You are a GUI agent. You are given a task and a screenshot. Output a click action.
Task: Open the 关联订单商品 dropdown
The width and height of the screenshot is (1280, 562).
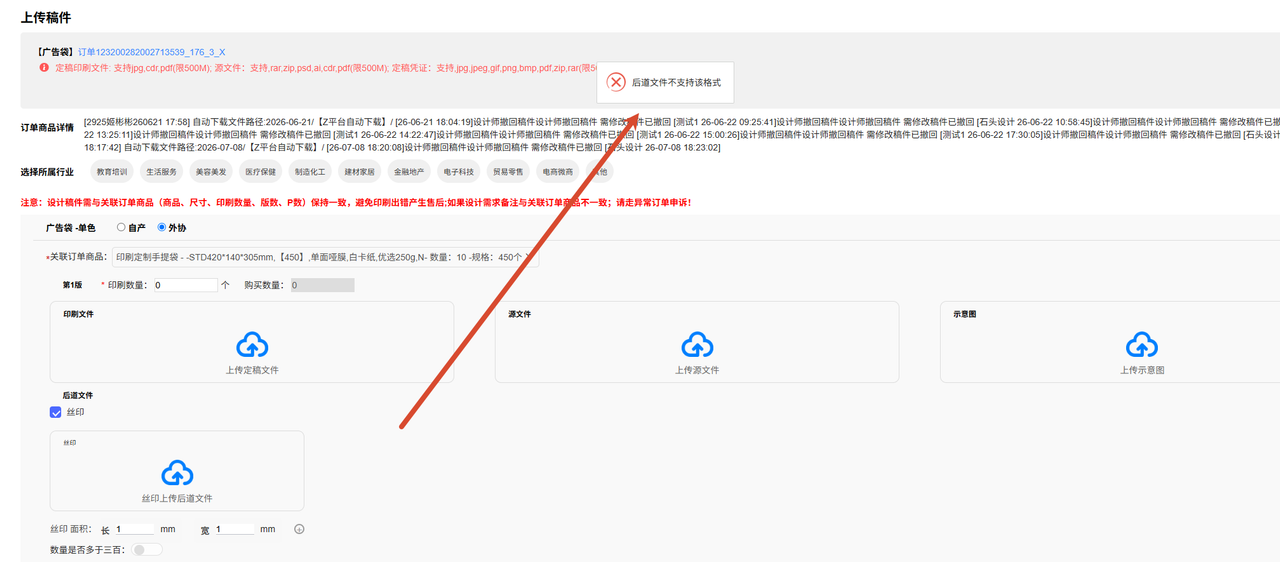pos(325,257)
